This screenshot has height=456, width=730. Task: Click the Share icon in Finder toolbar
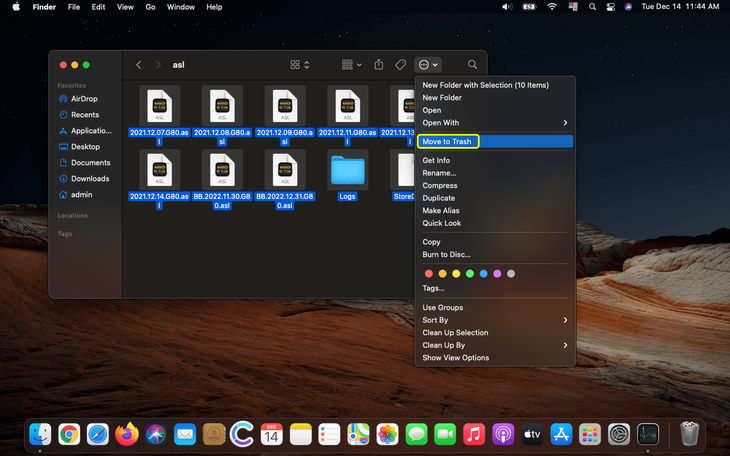tap(379, 65)
